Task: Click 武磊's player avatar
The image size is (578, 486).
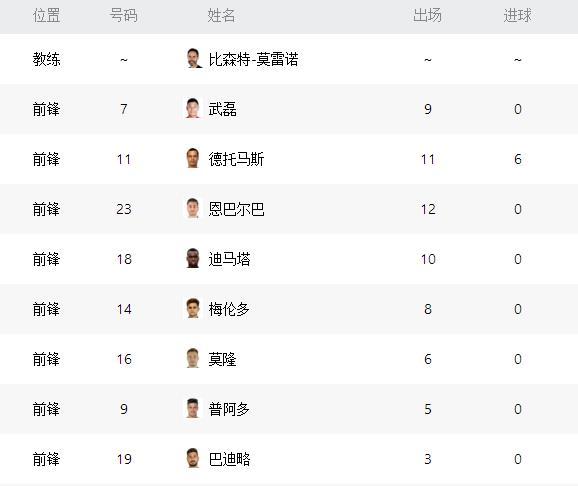Action: pos(194,108)
